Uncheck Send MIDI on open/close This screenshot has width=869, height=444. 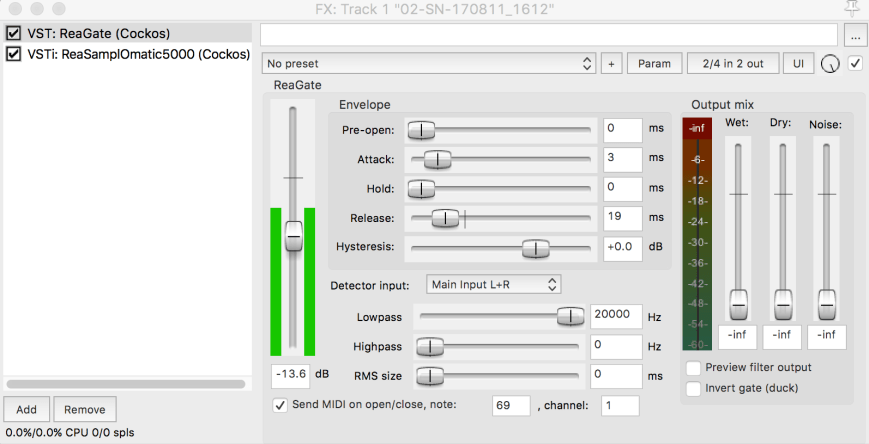[x=280, y=404]
